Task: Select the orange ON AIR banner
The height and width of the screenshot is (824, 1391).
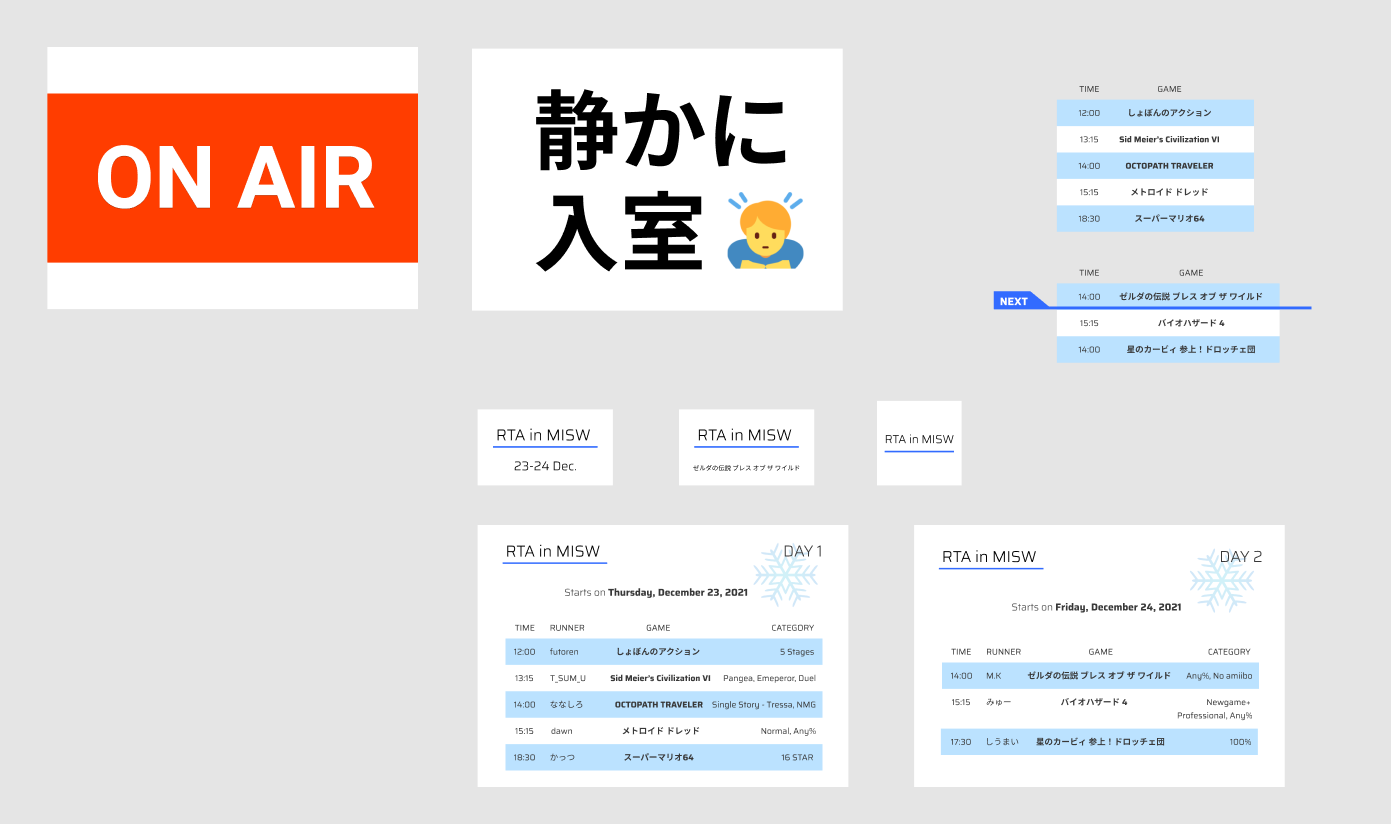Action: pyautogui.click(x=232, y=178)
